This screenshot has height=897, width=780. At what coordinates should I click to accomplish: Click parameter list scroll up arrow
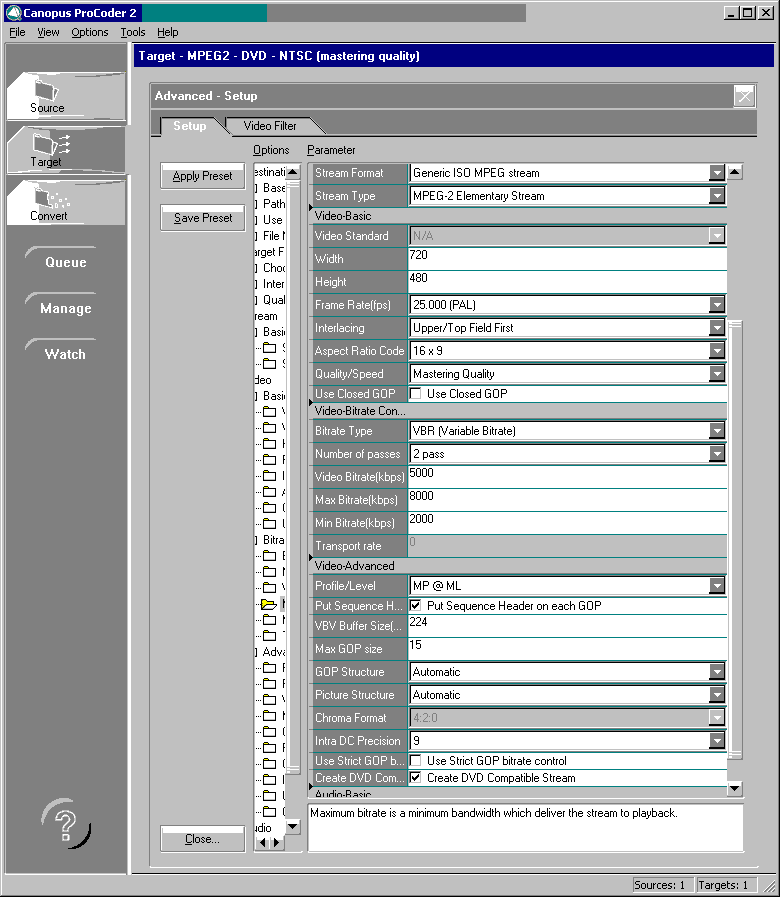point(735,172)
